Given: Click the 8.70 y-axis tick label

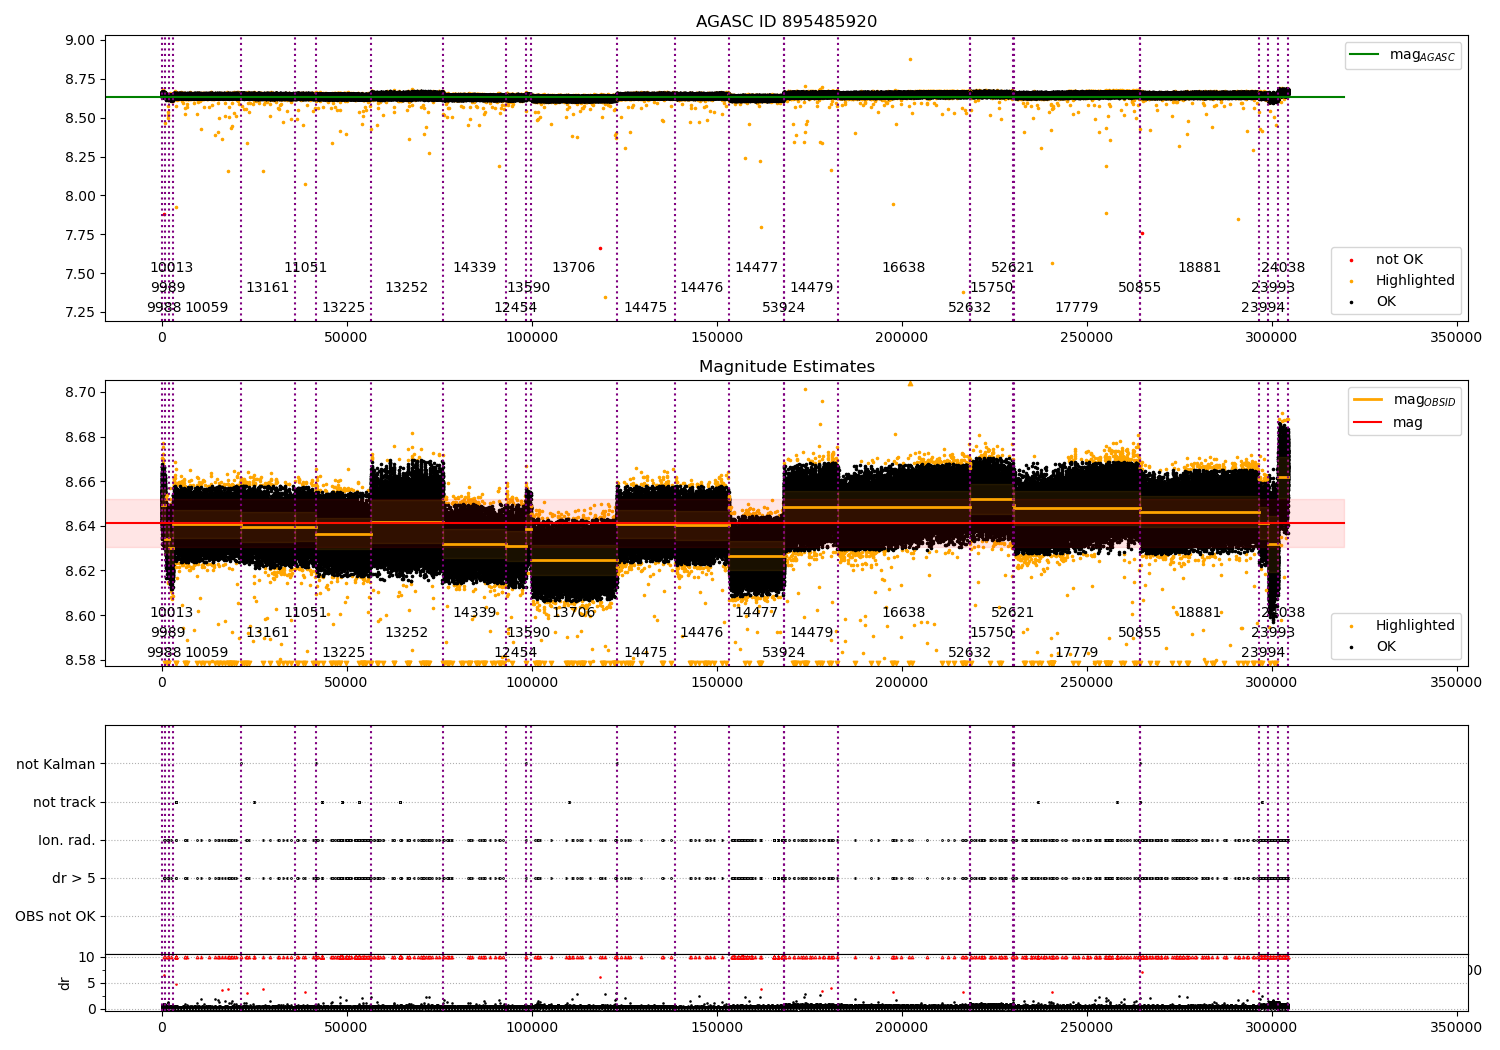Looking at the screenshot, I should tap(81, 392).
